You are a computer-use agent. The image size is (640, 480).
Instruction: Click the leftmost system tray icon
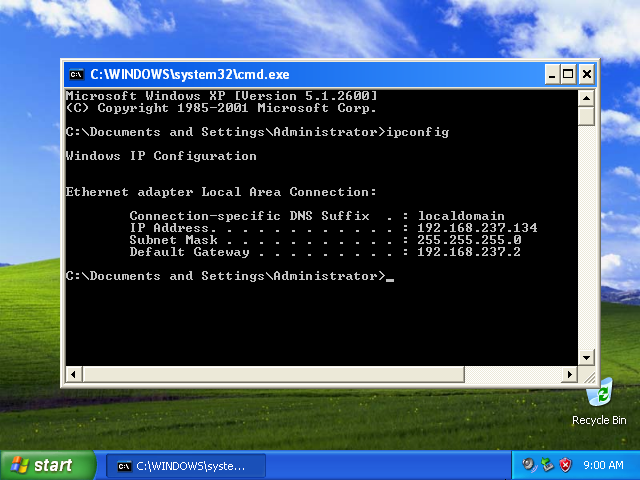(529, 465)
